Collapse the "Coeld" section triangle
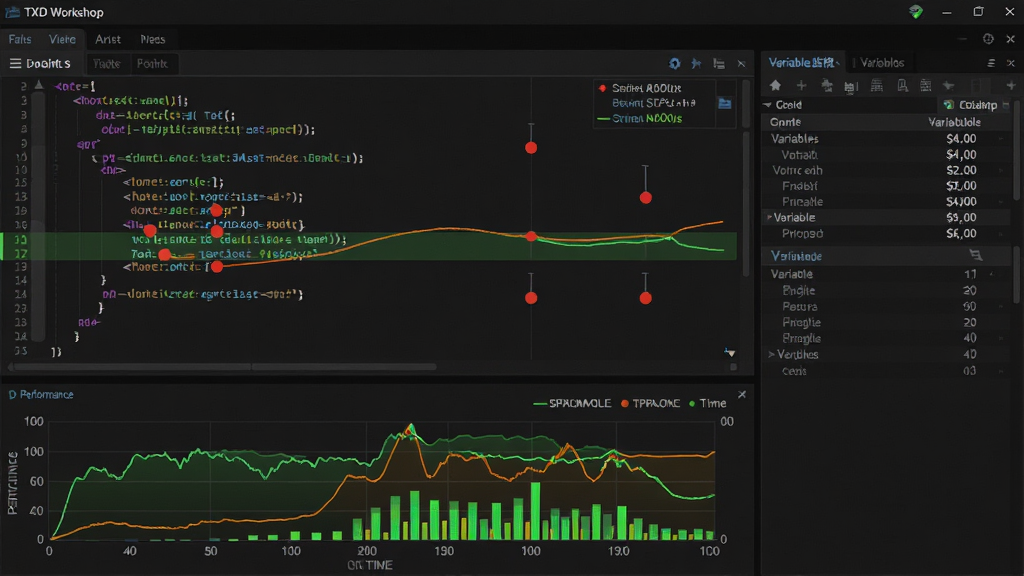The height and width of the screenshot is (576, 1024). (768, 105)
